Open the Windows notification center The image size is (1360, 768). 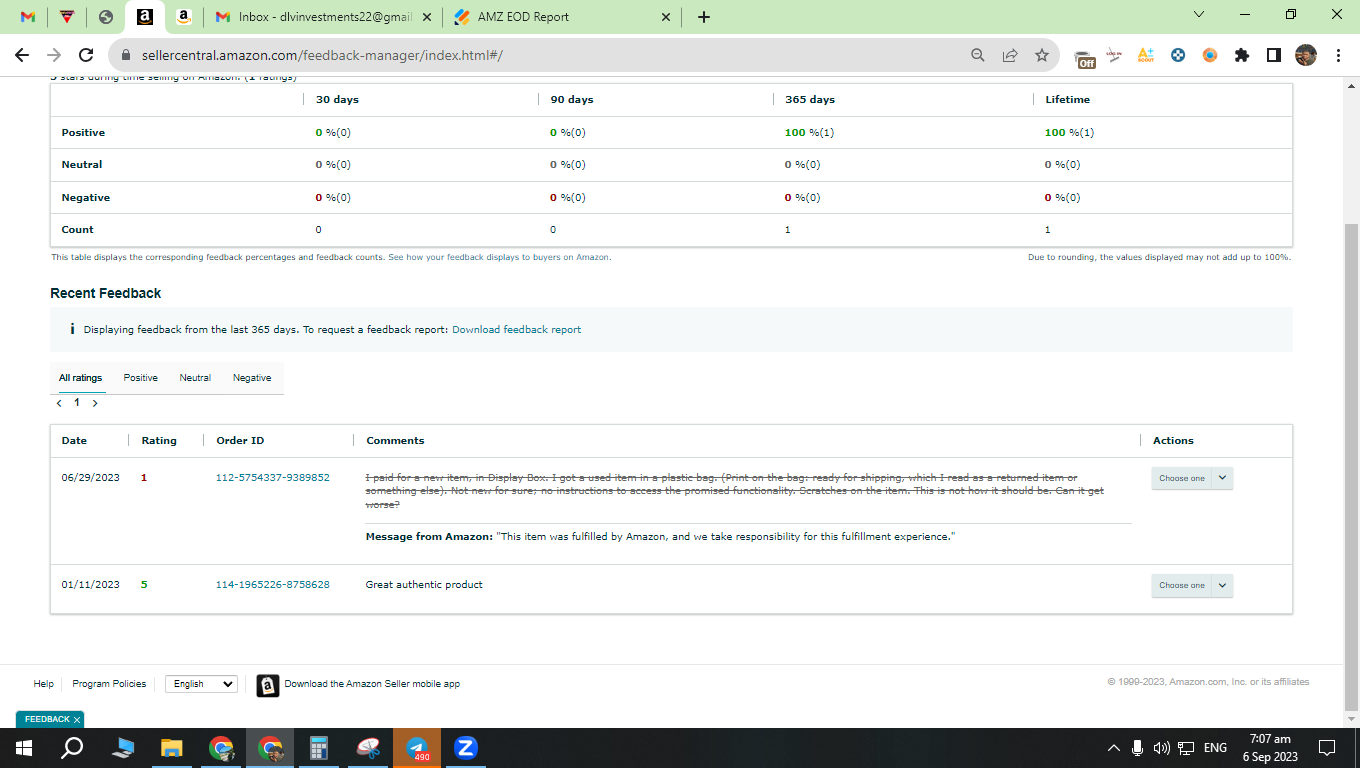[x=1327, y=748]
